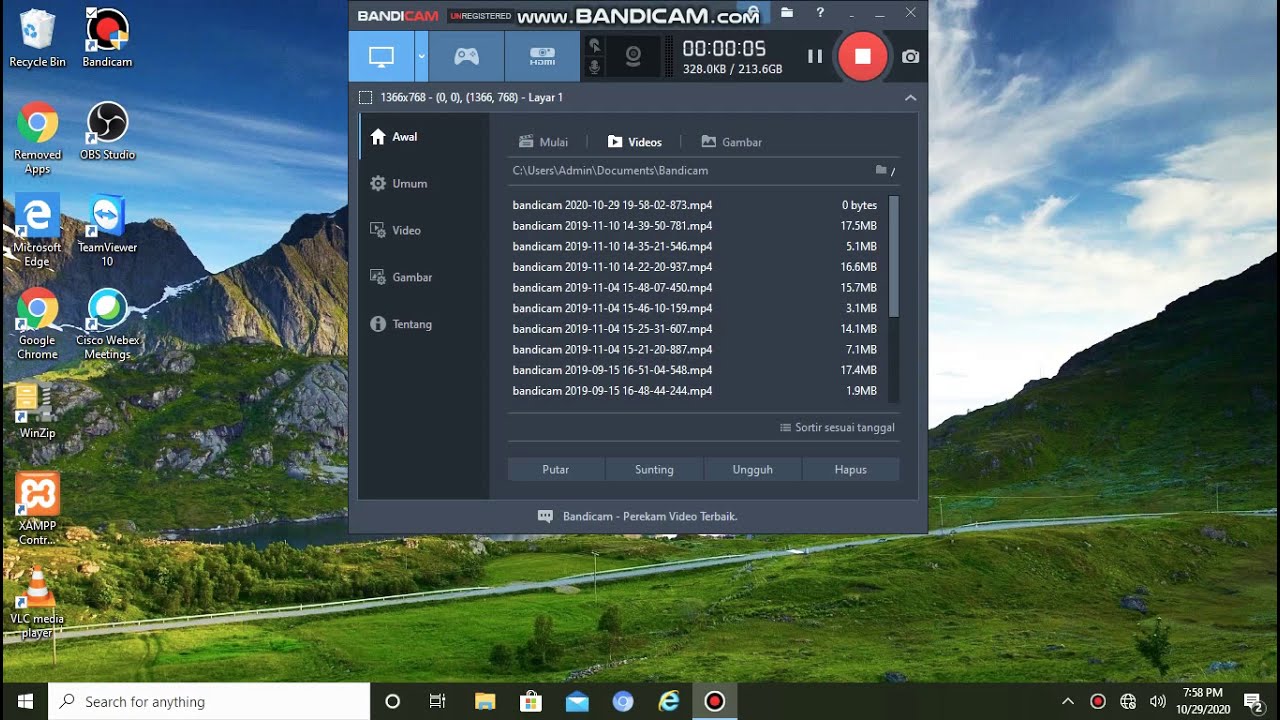Open OBS Studio desktop icon
Screen dimensions: 1280x720
point(107,131)
